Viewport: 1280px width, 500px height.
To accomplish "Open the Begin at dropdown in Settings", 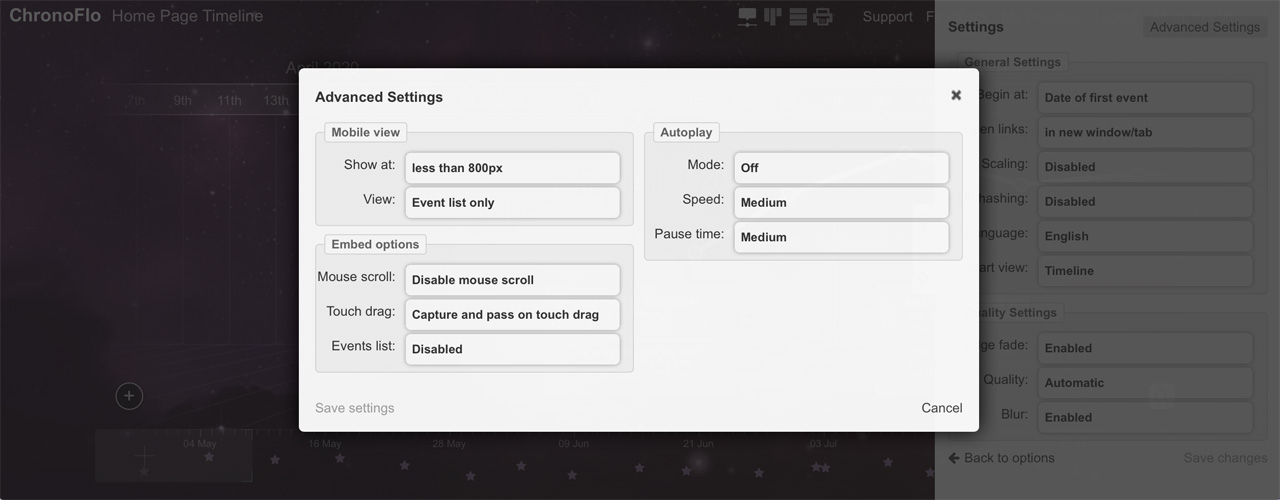I will 1145,97.
